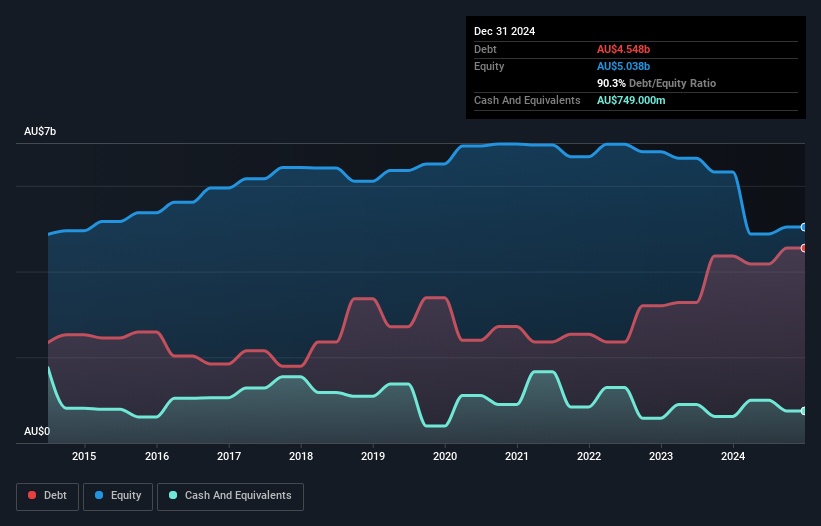The height and width of the screenshot is (526, 821).
Task: Click the Equity row label in tooltip
Action: tap(489, 66)
